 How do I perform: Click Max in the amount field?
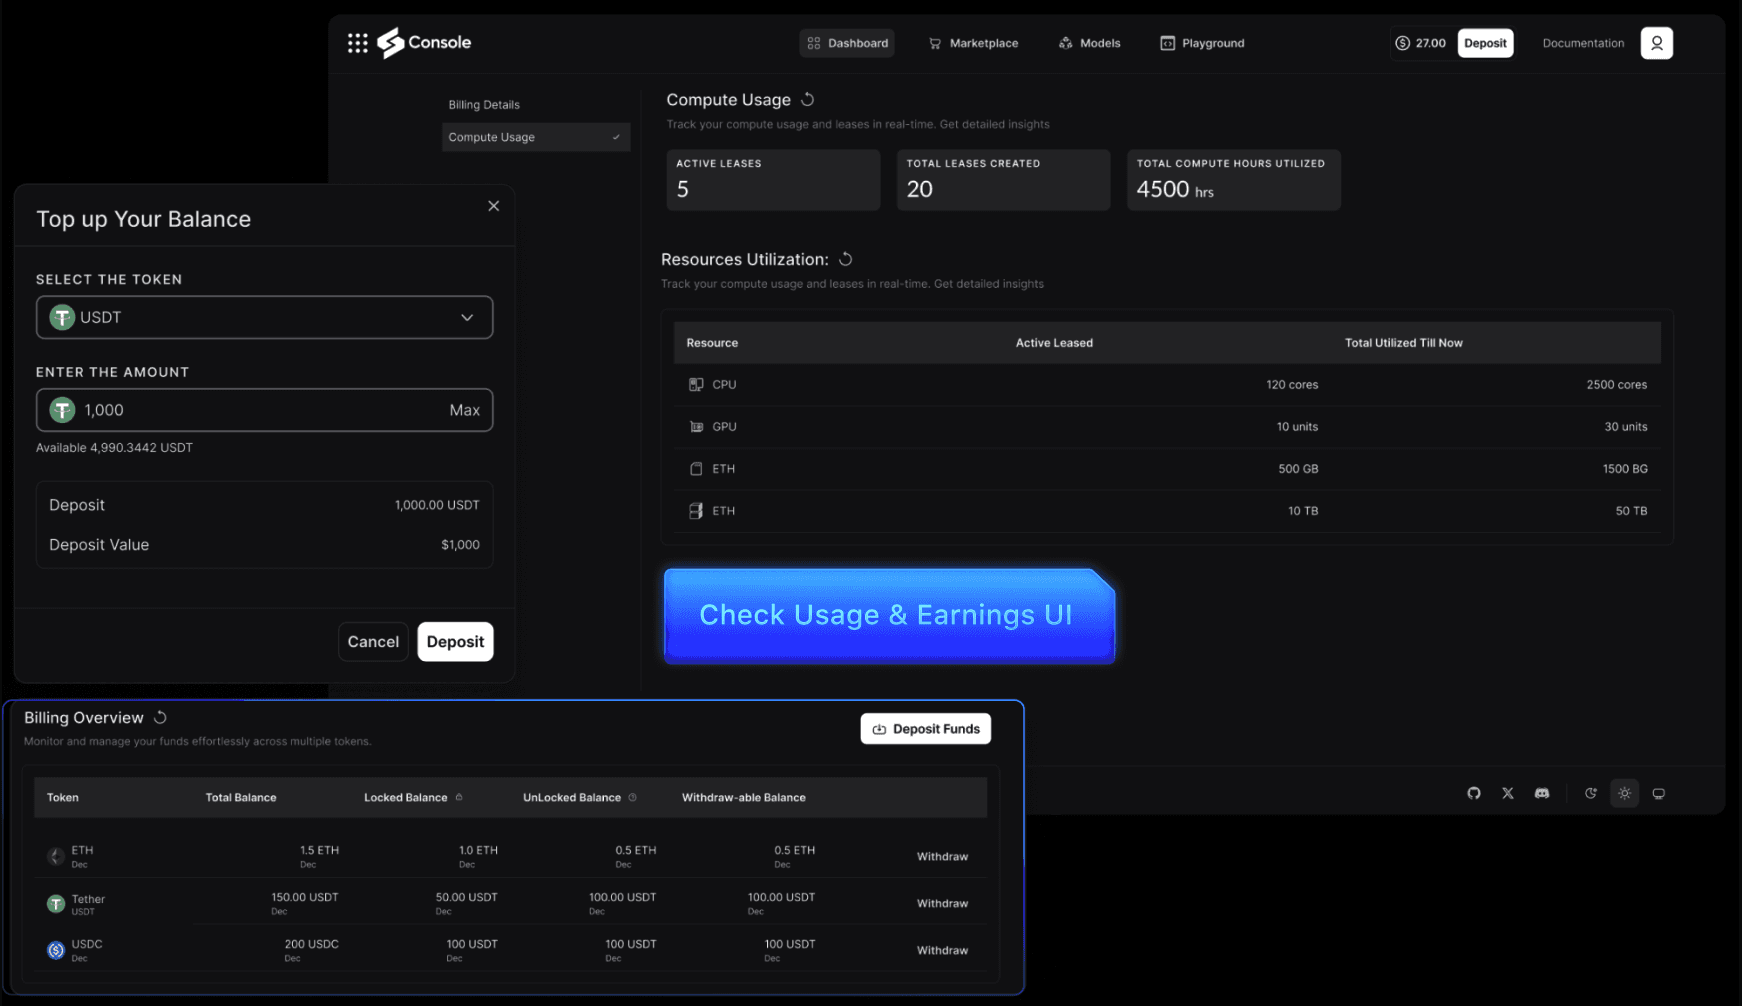(x=464, y=410)
